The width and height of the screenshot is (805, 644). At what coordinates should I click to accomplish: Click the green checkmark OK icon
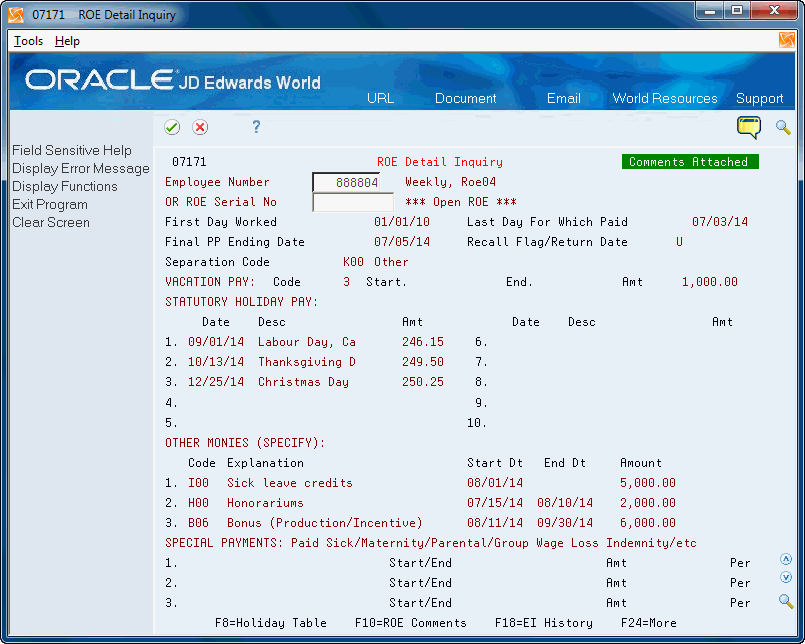(x=172, y=127)
